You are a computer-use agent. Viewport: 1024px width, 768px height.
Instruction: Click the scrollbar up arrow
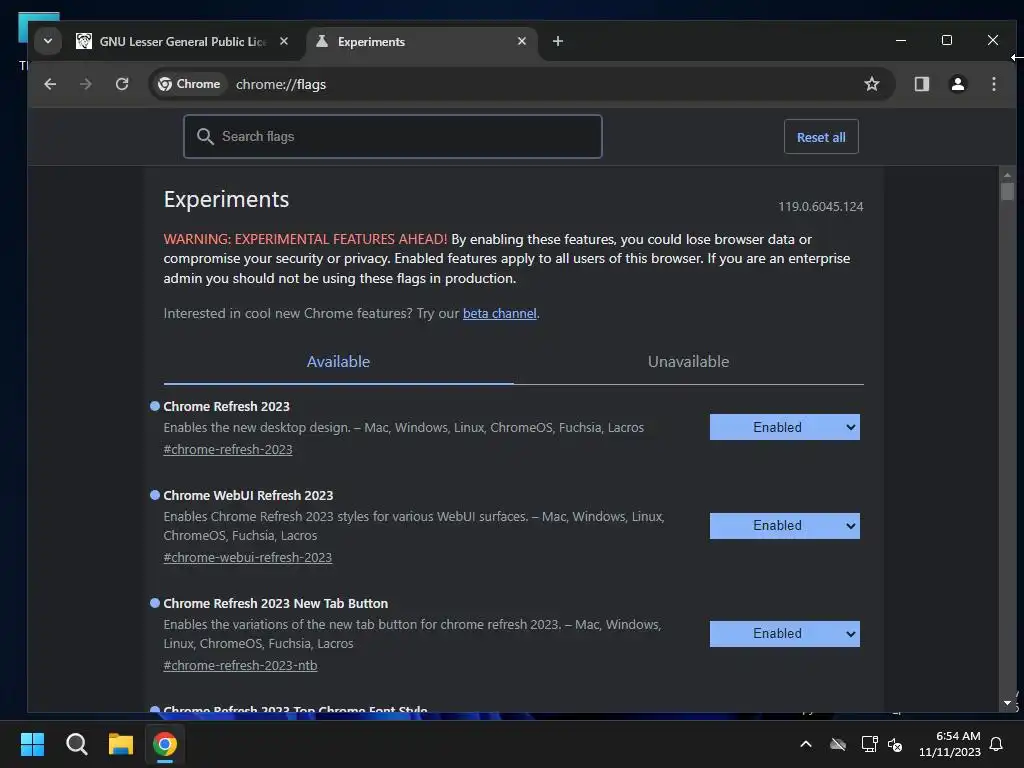(1007, 175)
